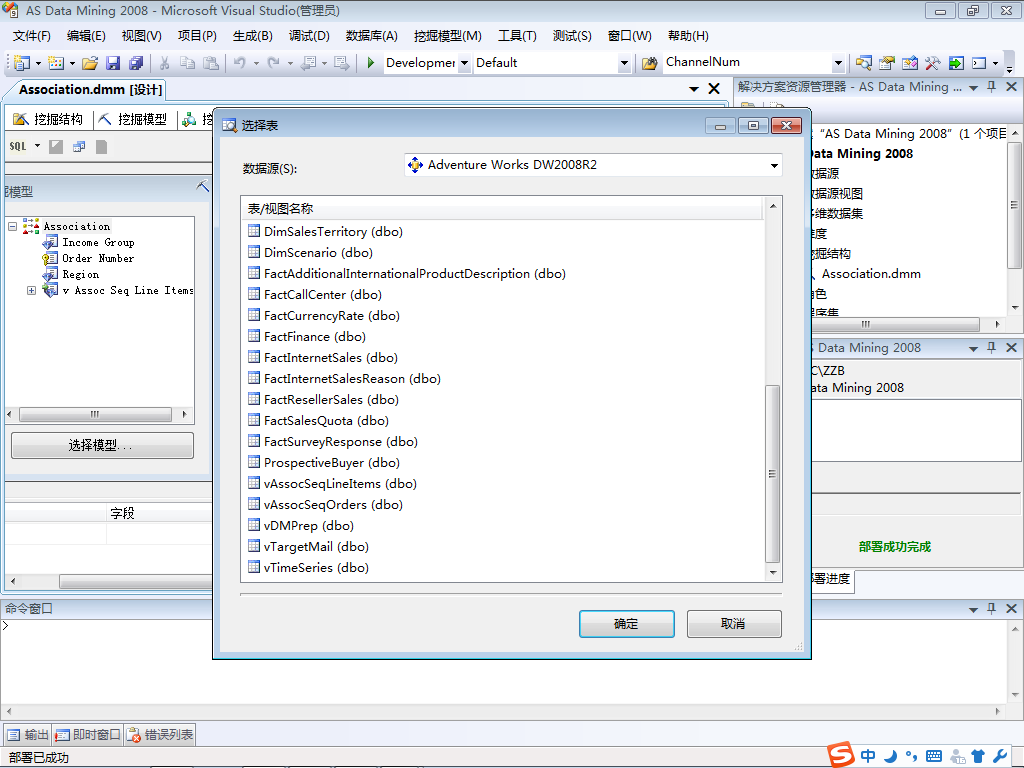Click the Toolbox wrench toolbar icon
This screenshot has width=1024, height=768.
(x=933, y=63)
